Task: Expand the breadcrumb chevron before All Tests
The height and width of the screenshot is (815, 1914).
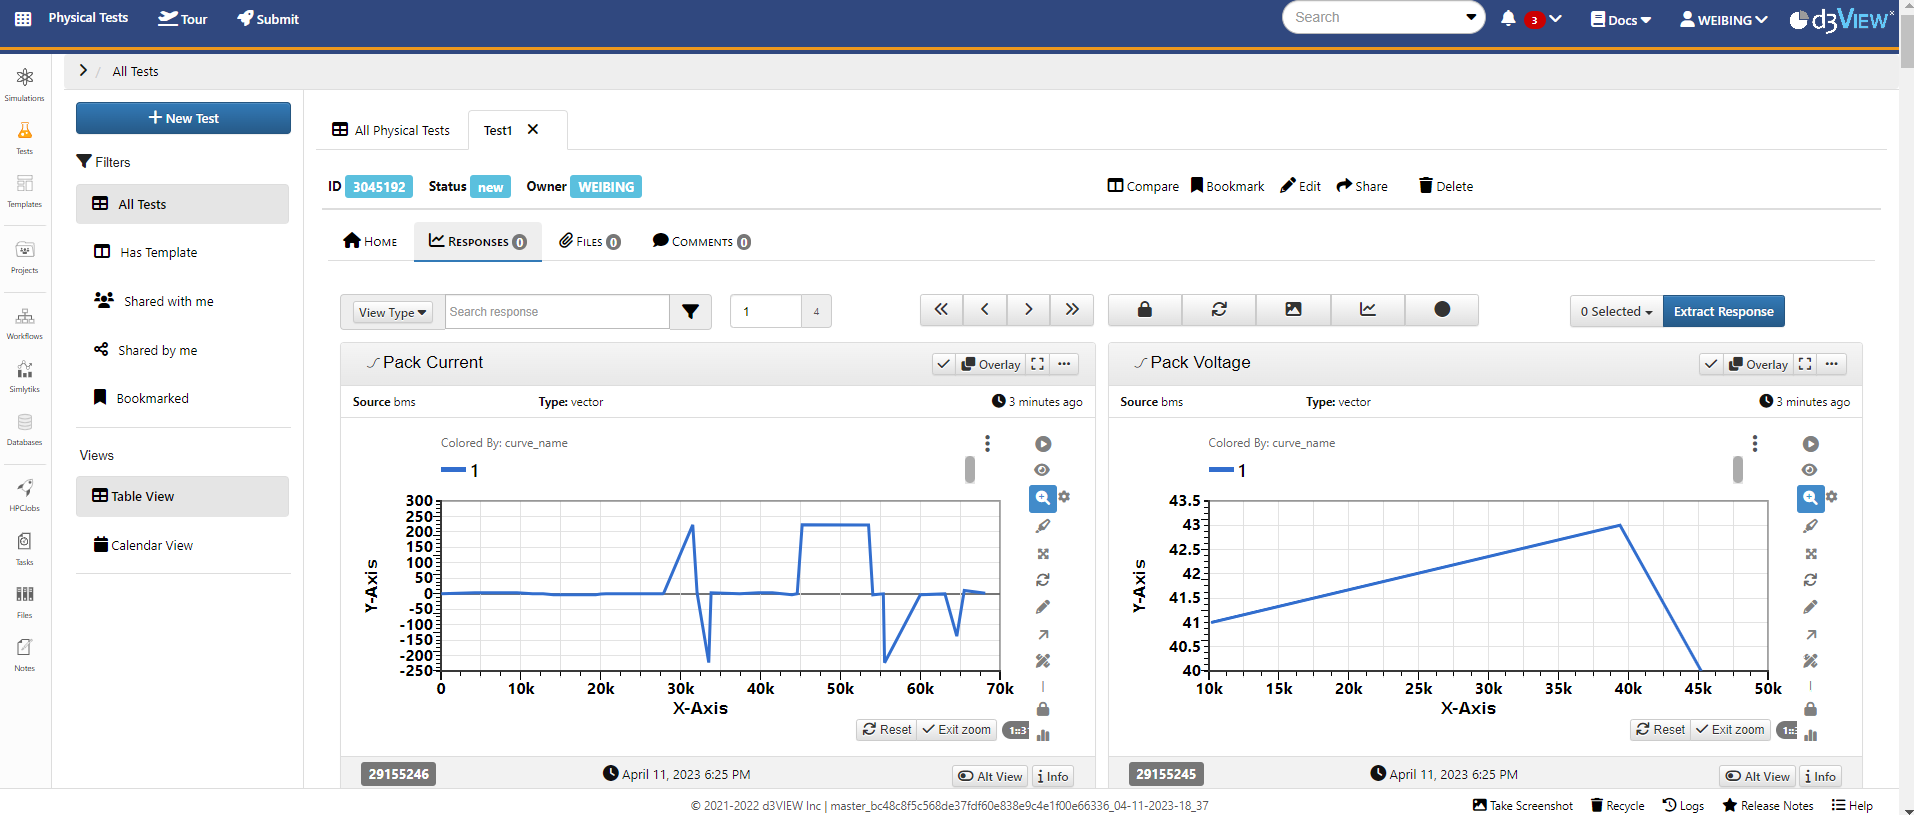Action: [x=83, y=70]
